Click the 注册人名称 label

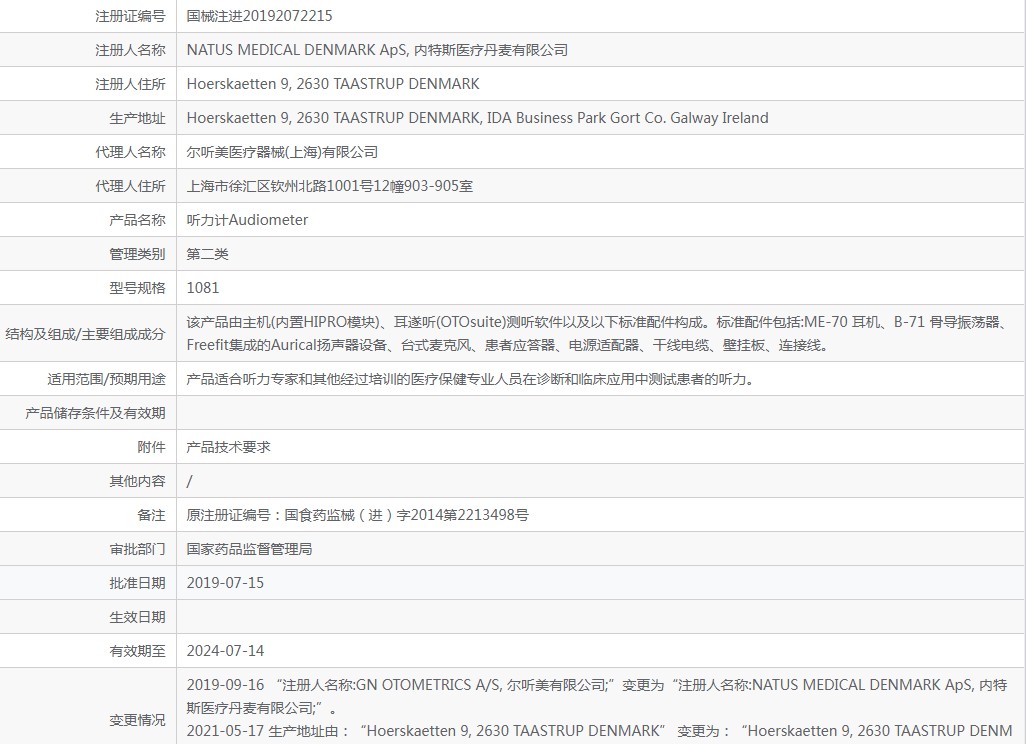coord(130,50)
